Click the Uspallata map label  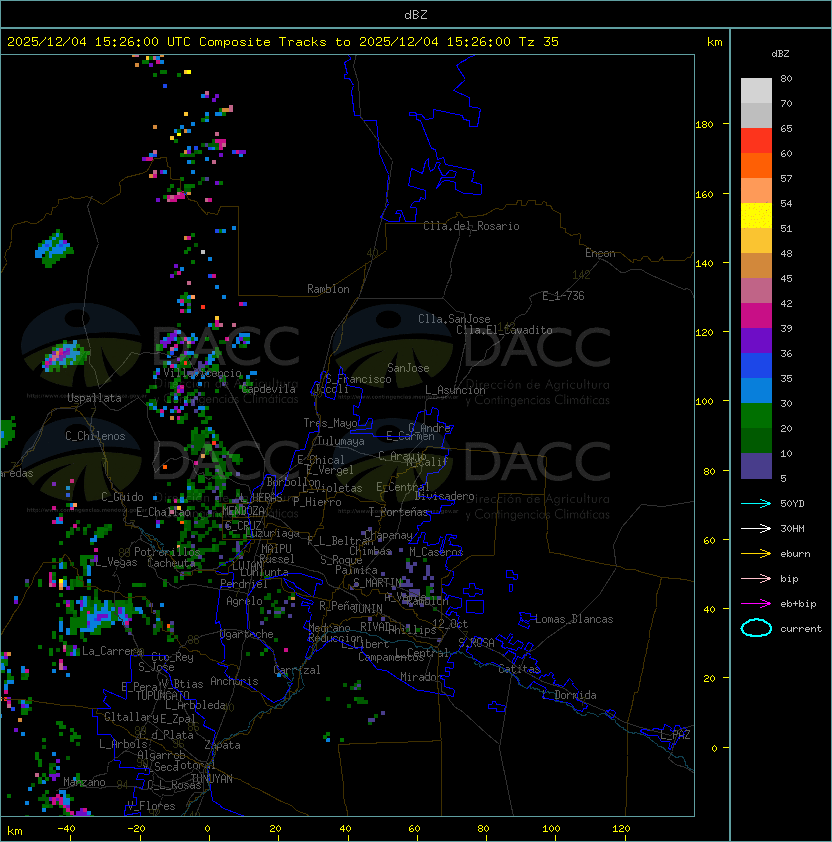94,398
